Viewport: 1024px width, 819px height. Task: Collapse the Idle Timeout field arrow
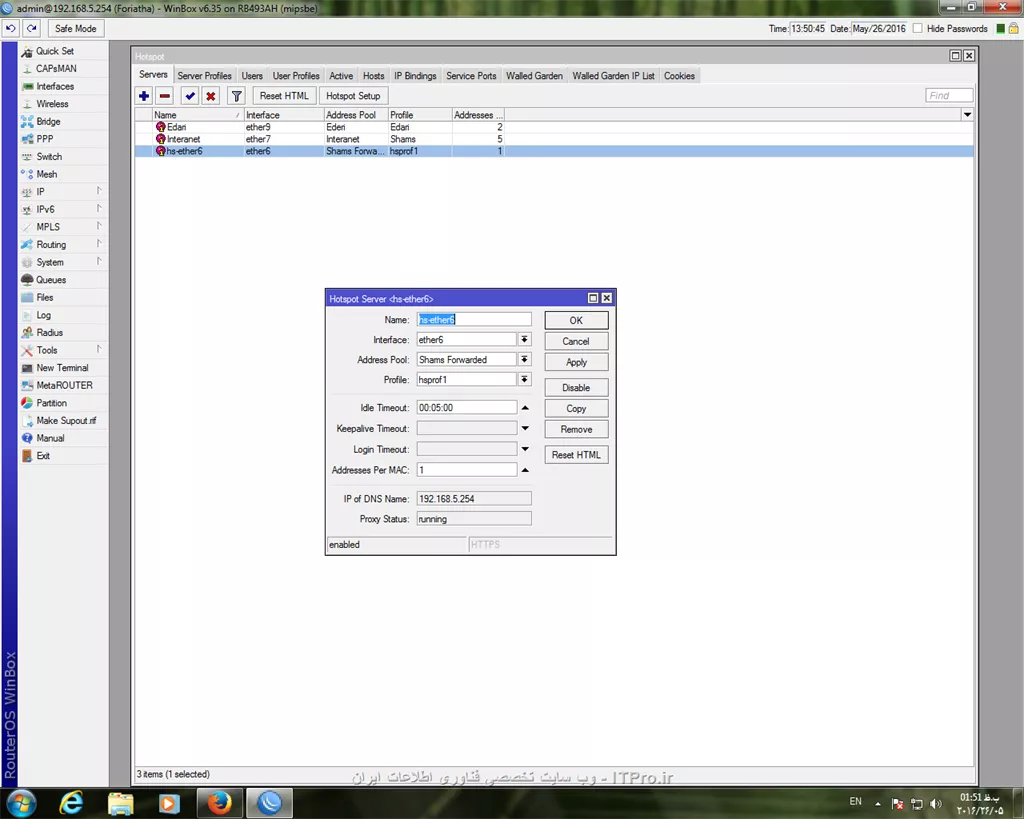525,408
